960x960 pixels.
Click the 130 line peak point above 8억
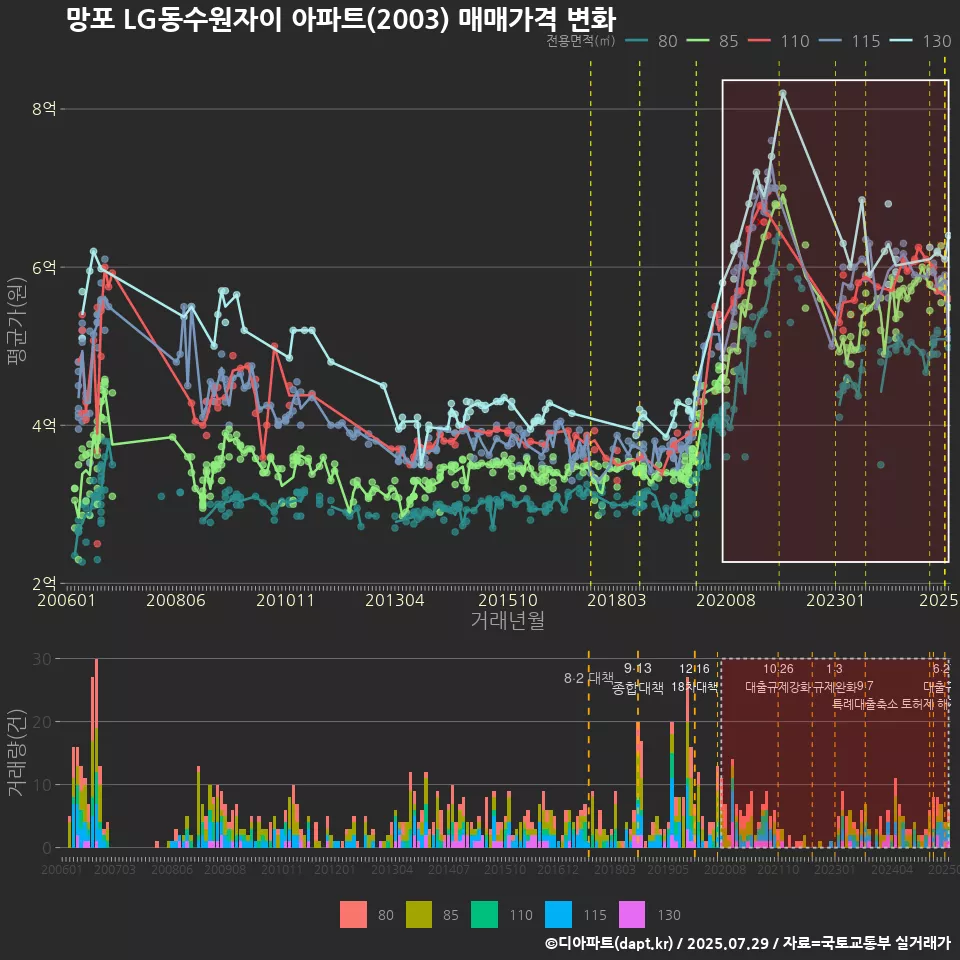click(x=782, y=93)
